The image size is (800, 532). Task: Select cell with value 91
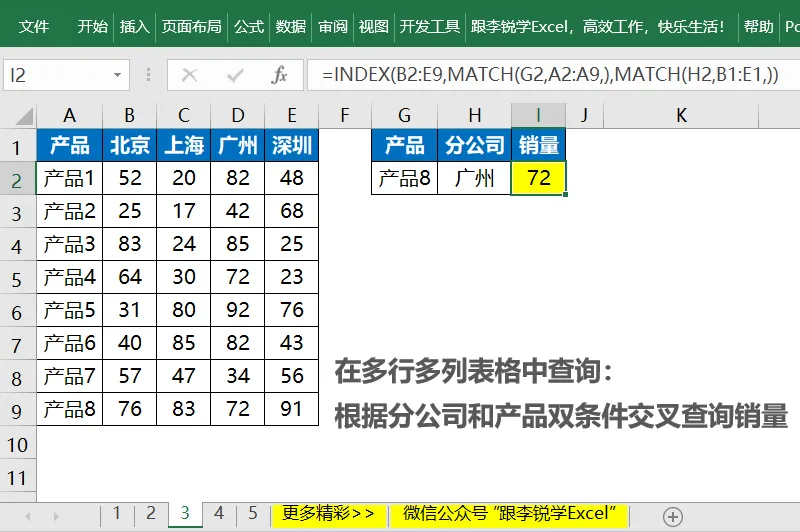click(x=292, y=409)
